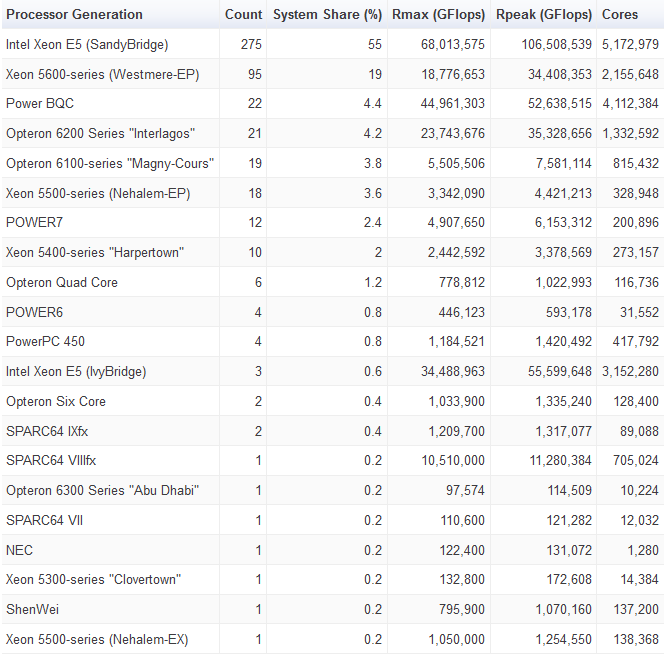Click the SPARC64 IXfx processor name

pyautogui.click(x=47, y=432)
